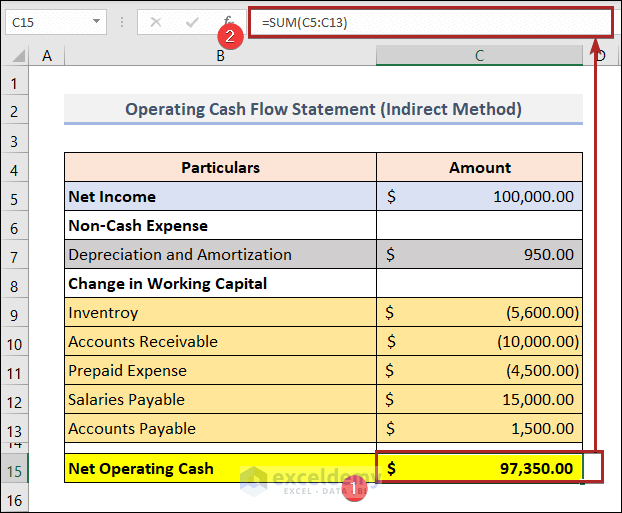Select column C header
The width and height of the screenshot is (622, 513).
479,56
